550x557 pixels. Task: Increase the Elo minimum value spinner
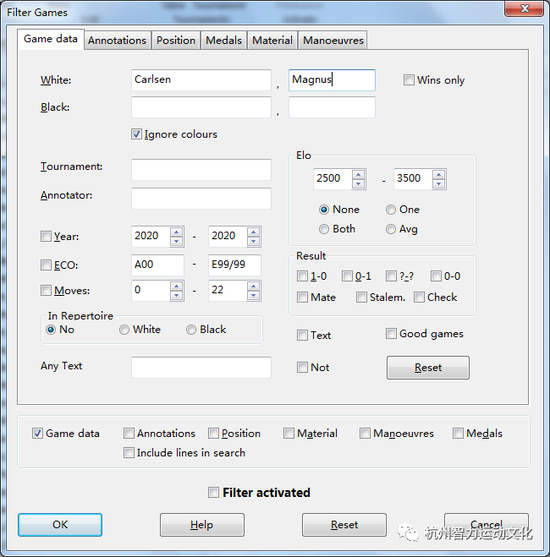pyautogui.click(x=358, y=174)
